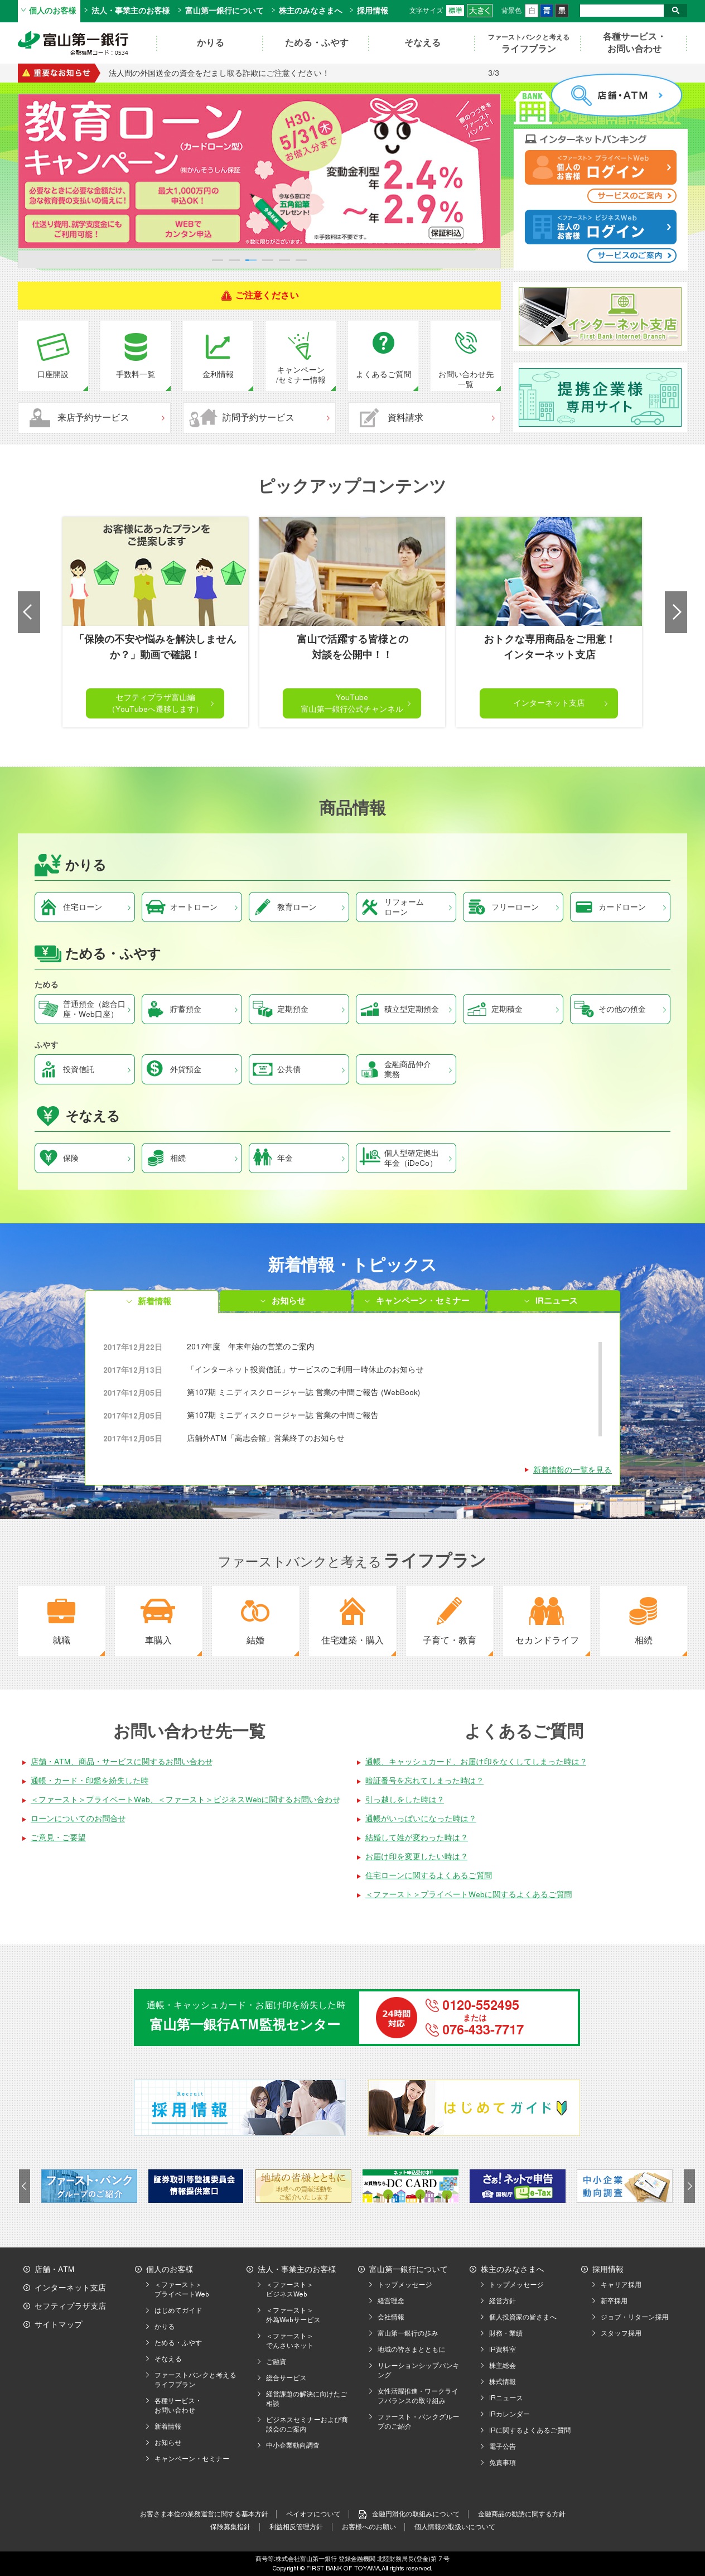Switch background color to black swatch
Viewport: 705px width, 2576px height.
tap(561, 11)
